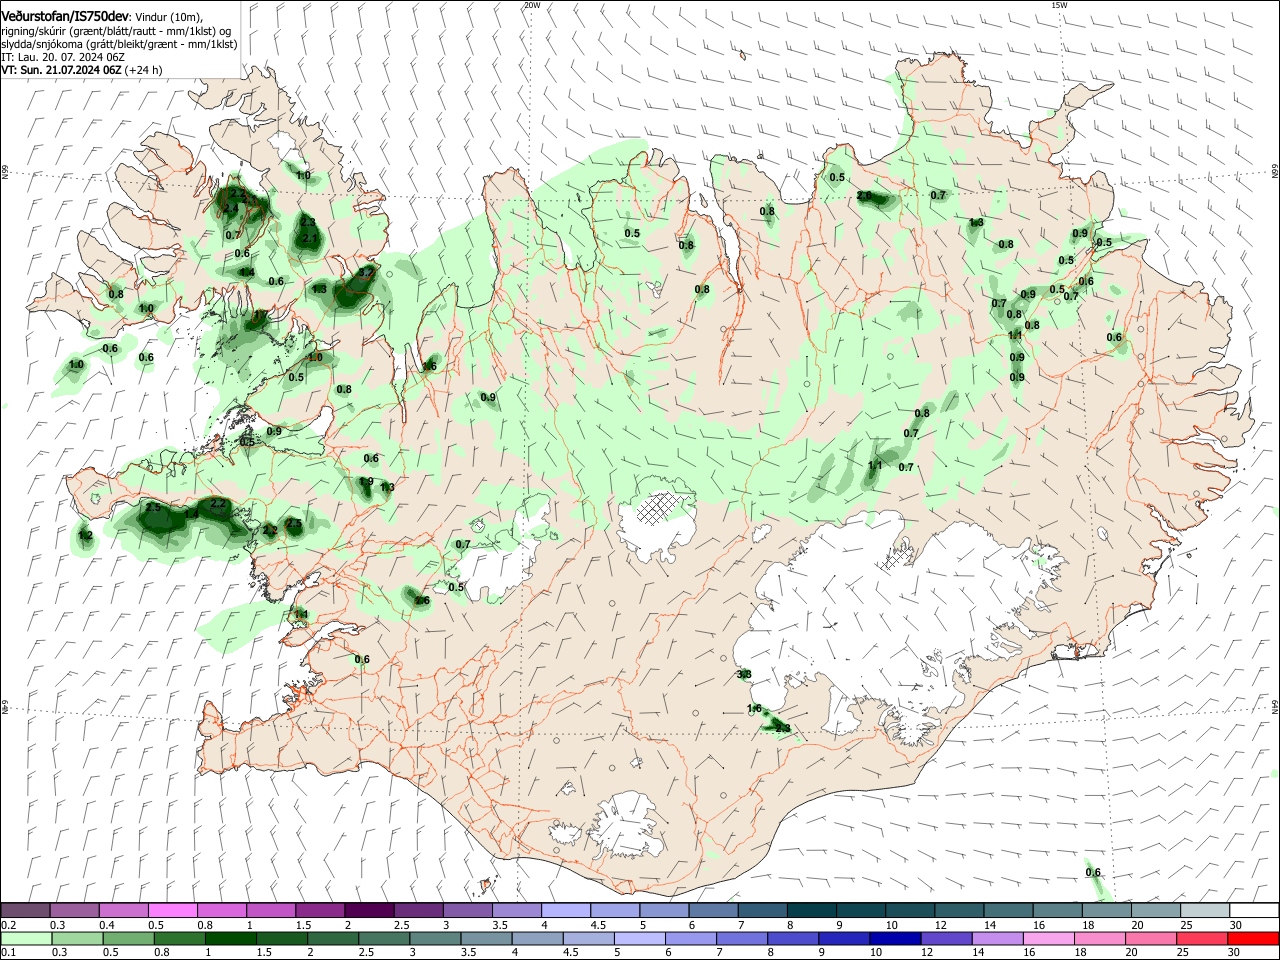The width and height of the screenshot is (1280, 960).
Task: Click the snow legend swatch starting at 0.2
Action: click(x=25, y=911)
